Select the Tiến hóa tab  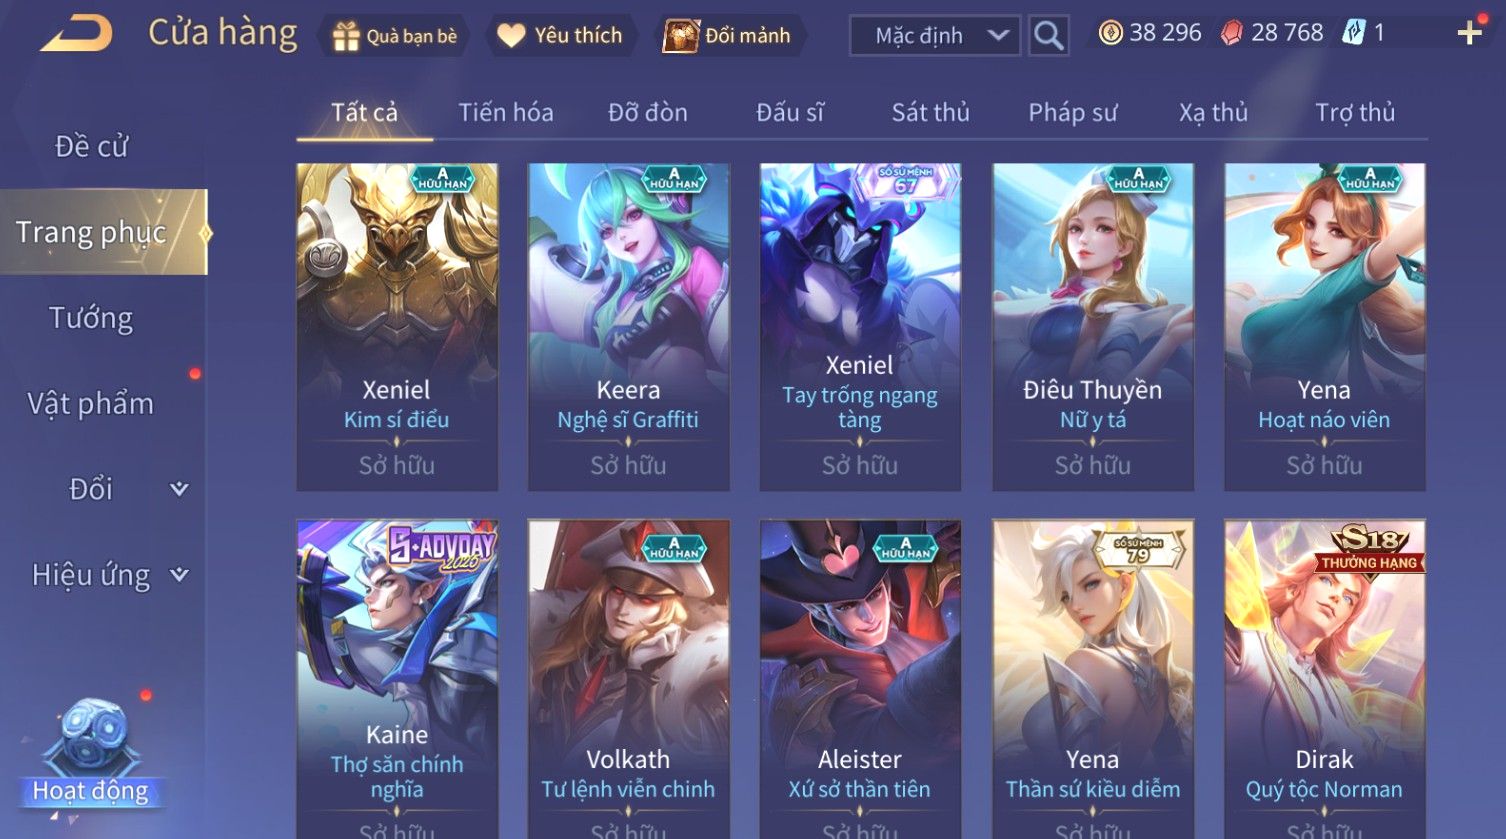pyautogui.click(x=506, y=112)
